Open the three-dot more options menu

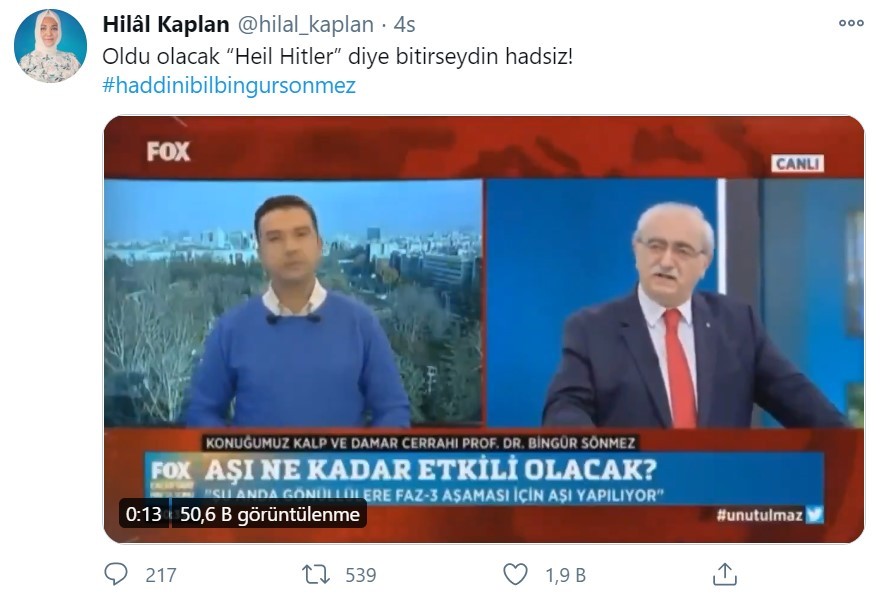[x=851, y=23]
